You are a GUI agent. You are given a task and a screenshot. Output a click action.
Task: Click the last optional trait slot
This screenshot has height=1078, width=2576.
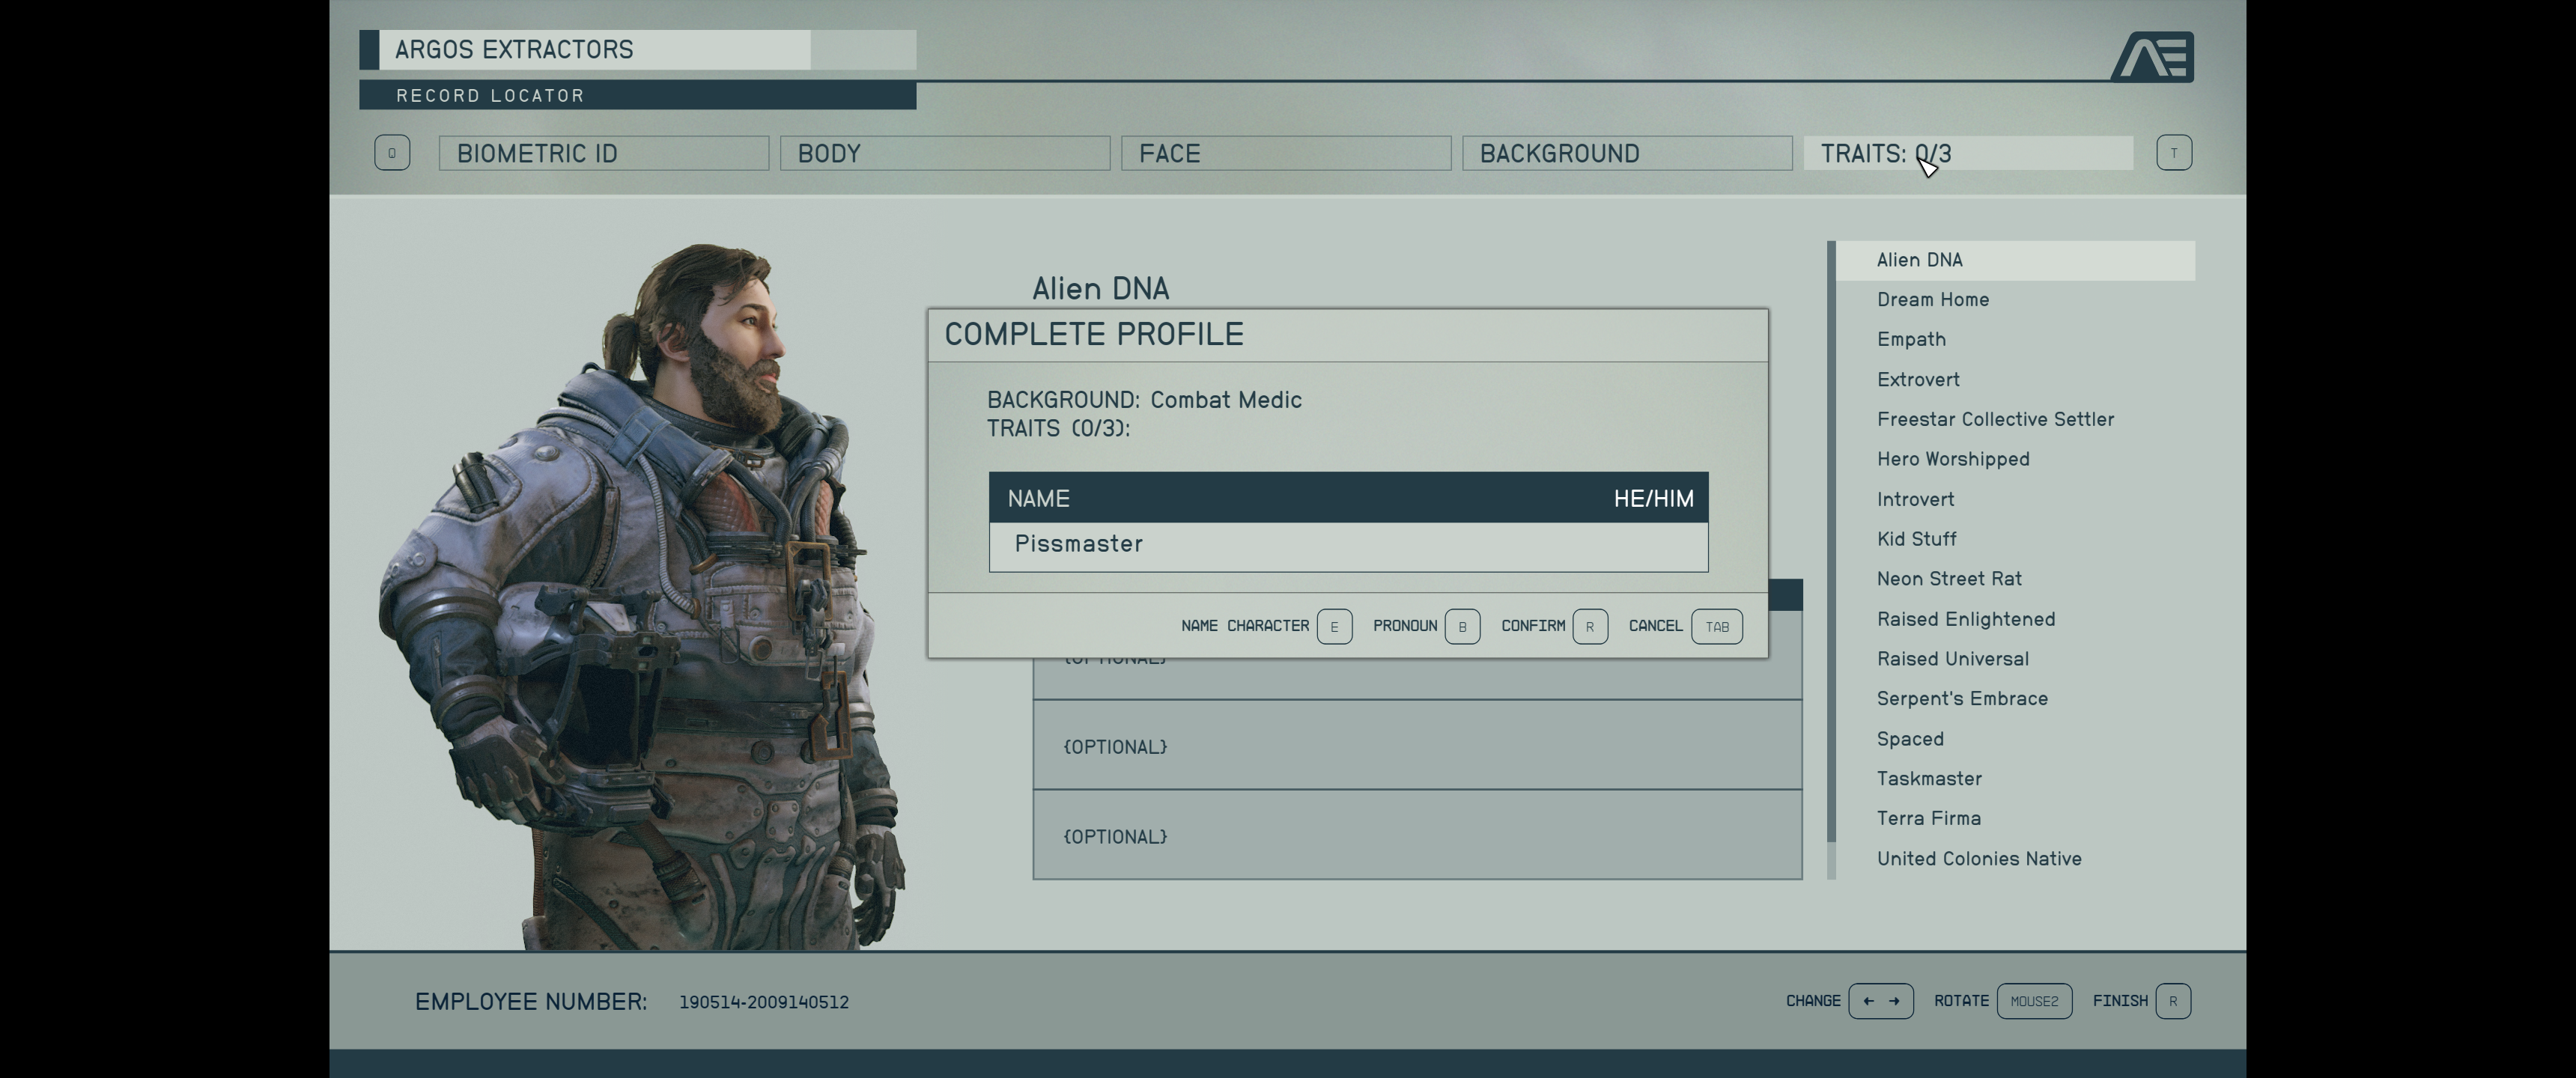1417,835
